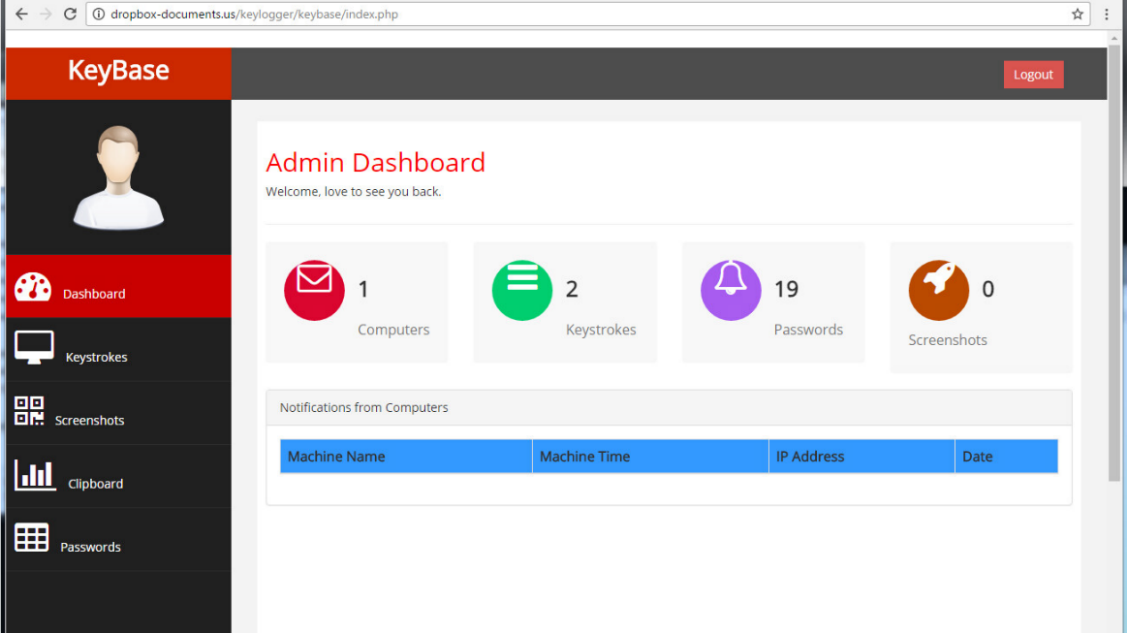The height and width of the screenshot is (633, 1127).
Task: Open the Passwords sidebar item
Action: (119, 539)
